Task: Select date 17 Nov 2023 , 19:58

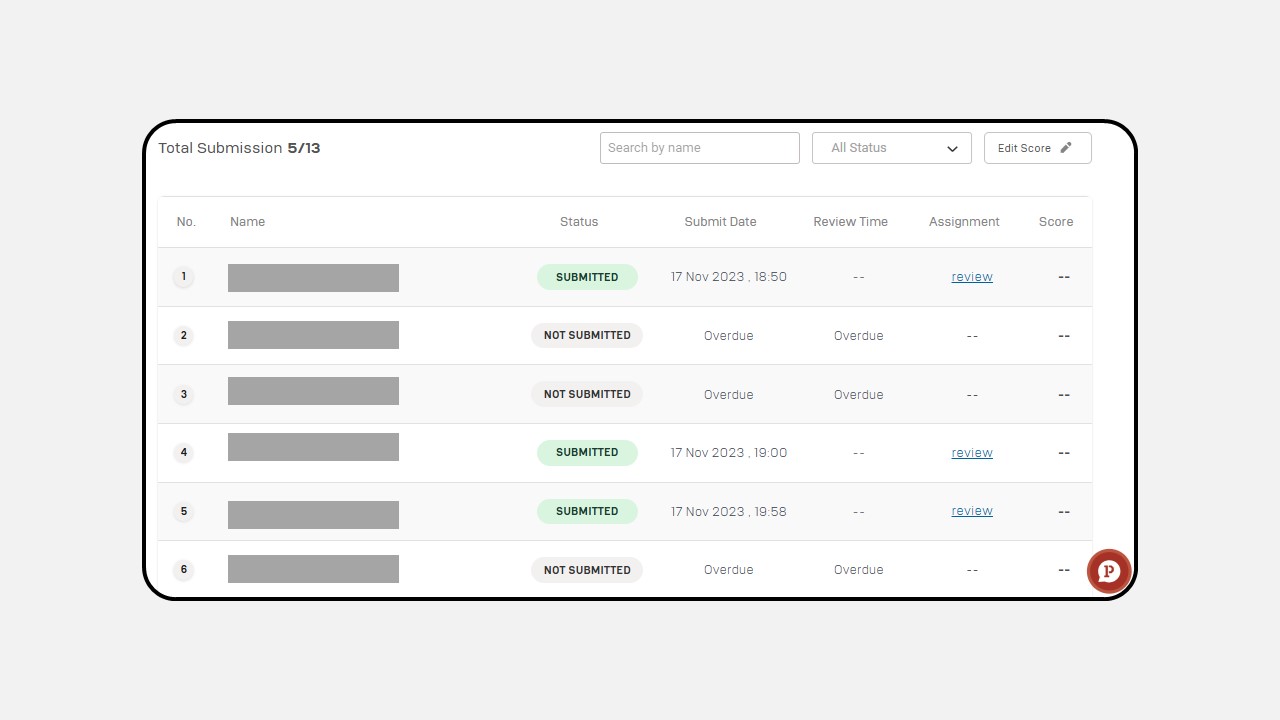Action: tap(729, 511)
